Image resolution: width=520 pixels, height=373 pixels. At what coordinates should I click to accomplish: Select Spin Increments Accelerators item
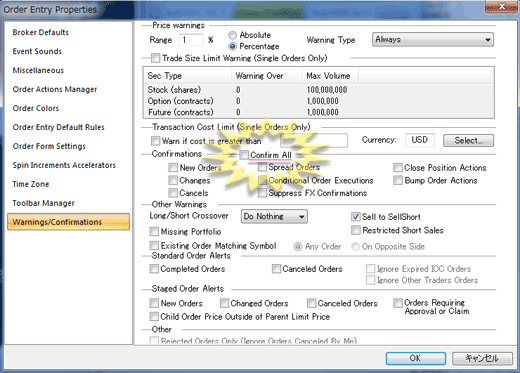(x=64, y=165)
